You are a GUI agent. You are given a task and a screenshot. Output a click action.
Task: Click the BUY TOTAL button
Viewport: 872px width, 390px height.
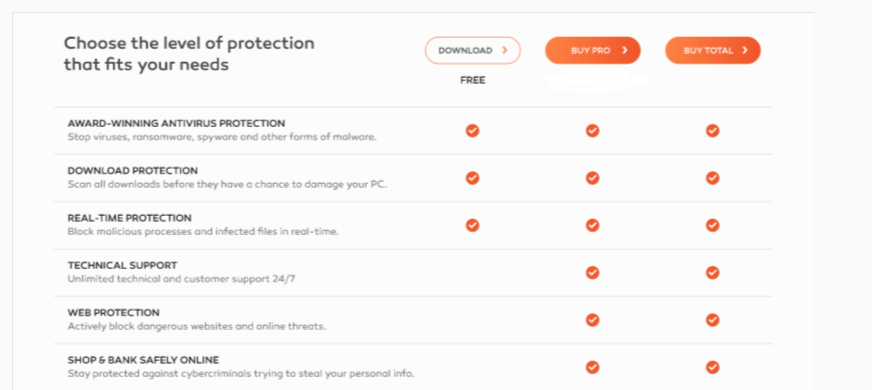713,51
